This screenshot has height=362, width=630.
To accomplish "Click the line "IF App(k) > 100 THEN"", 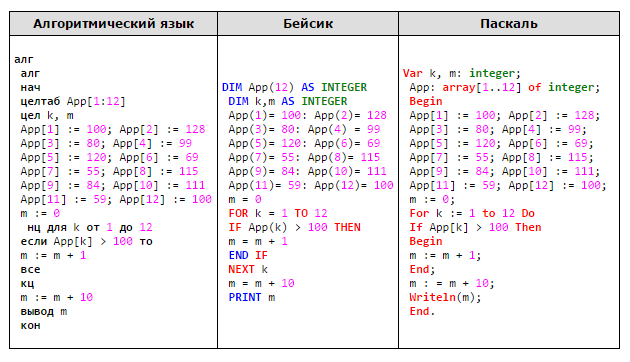I will click(x=295, y=227).
